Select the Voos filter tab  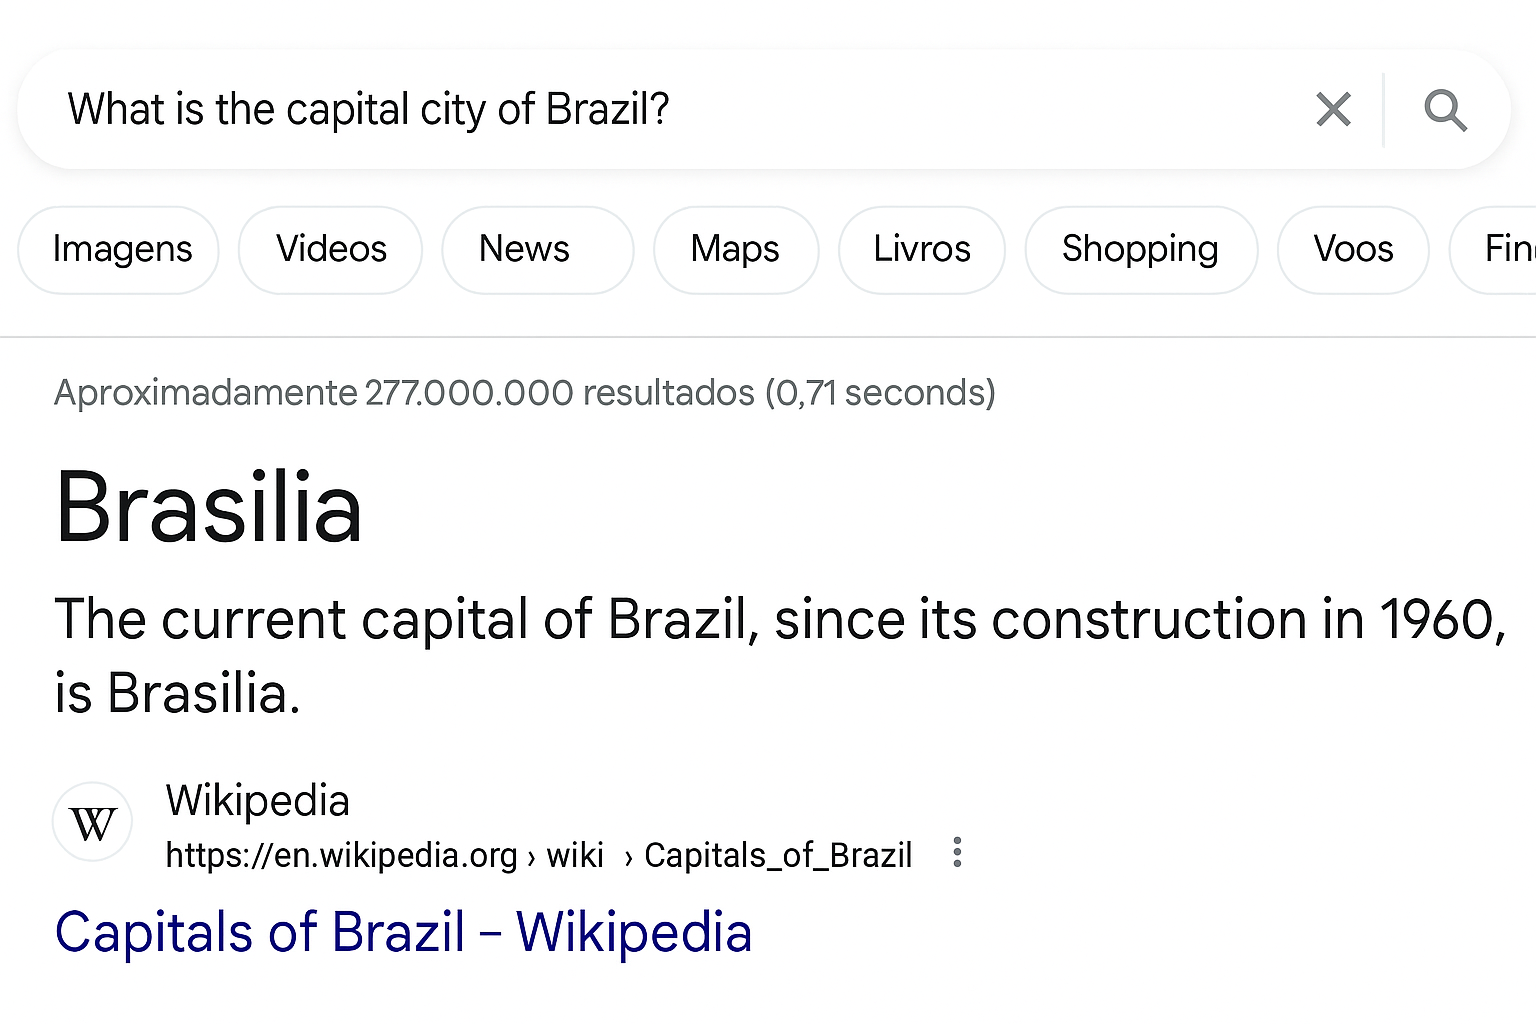(x=1353, y=249)
